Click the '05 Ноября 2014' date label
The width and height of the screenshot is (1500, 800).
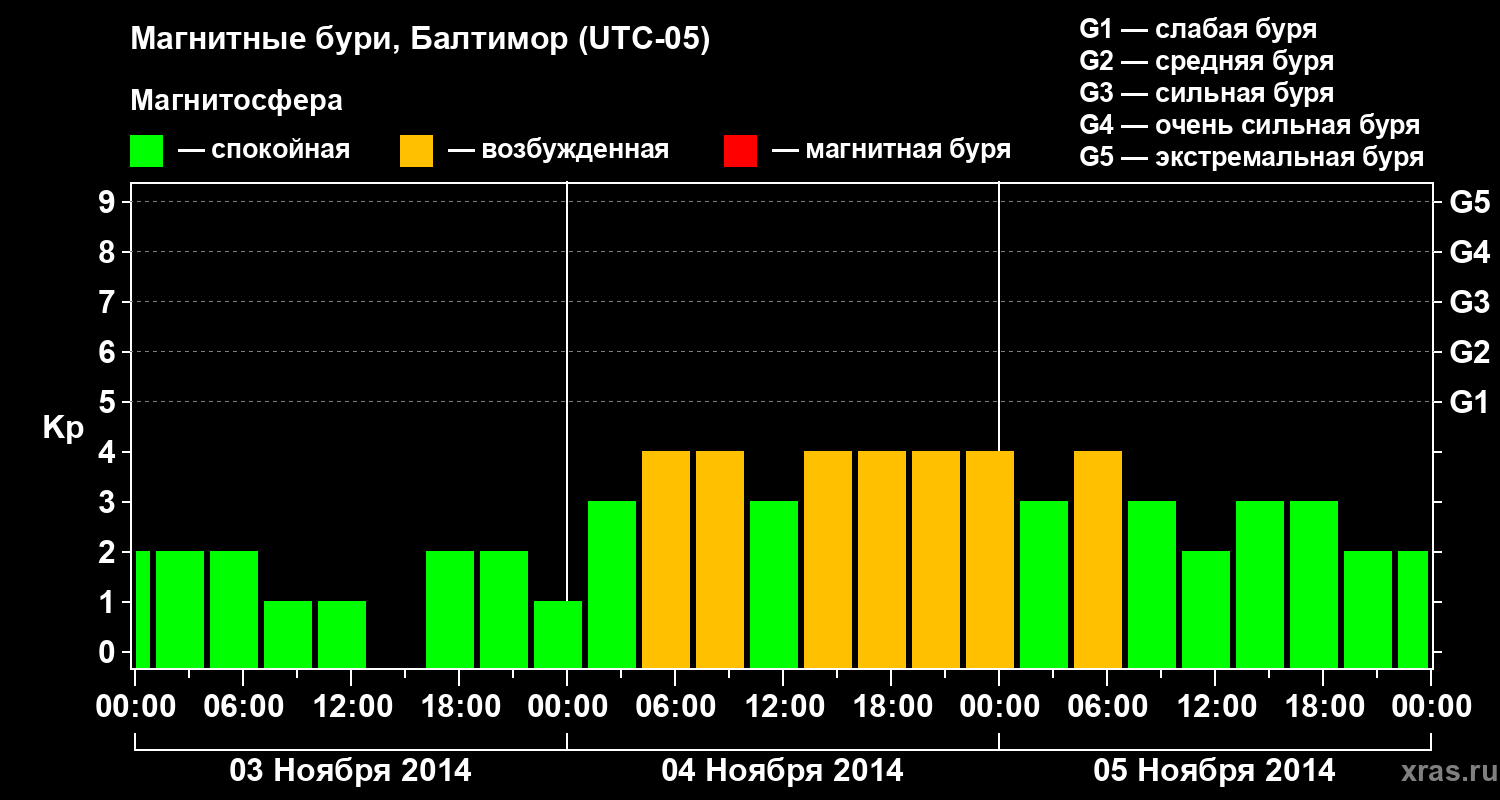(1215, 770)
